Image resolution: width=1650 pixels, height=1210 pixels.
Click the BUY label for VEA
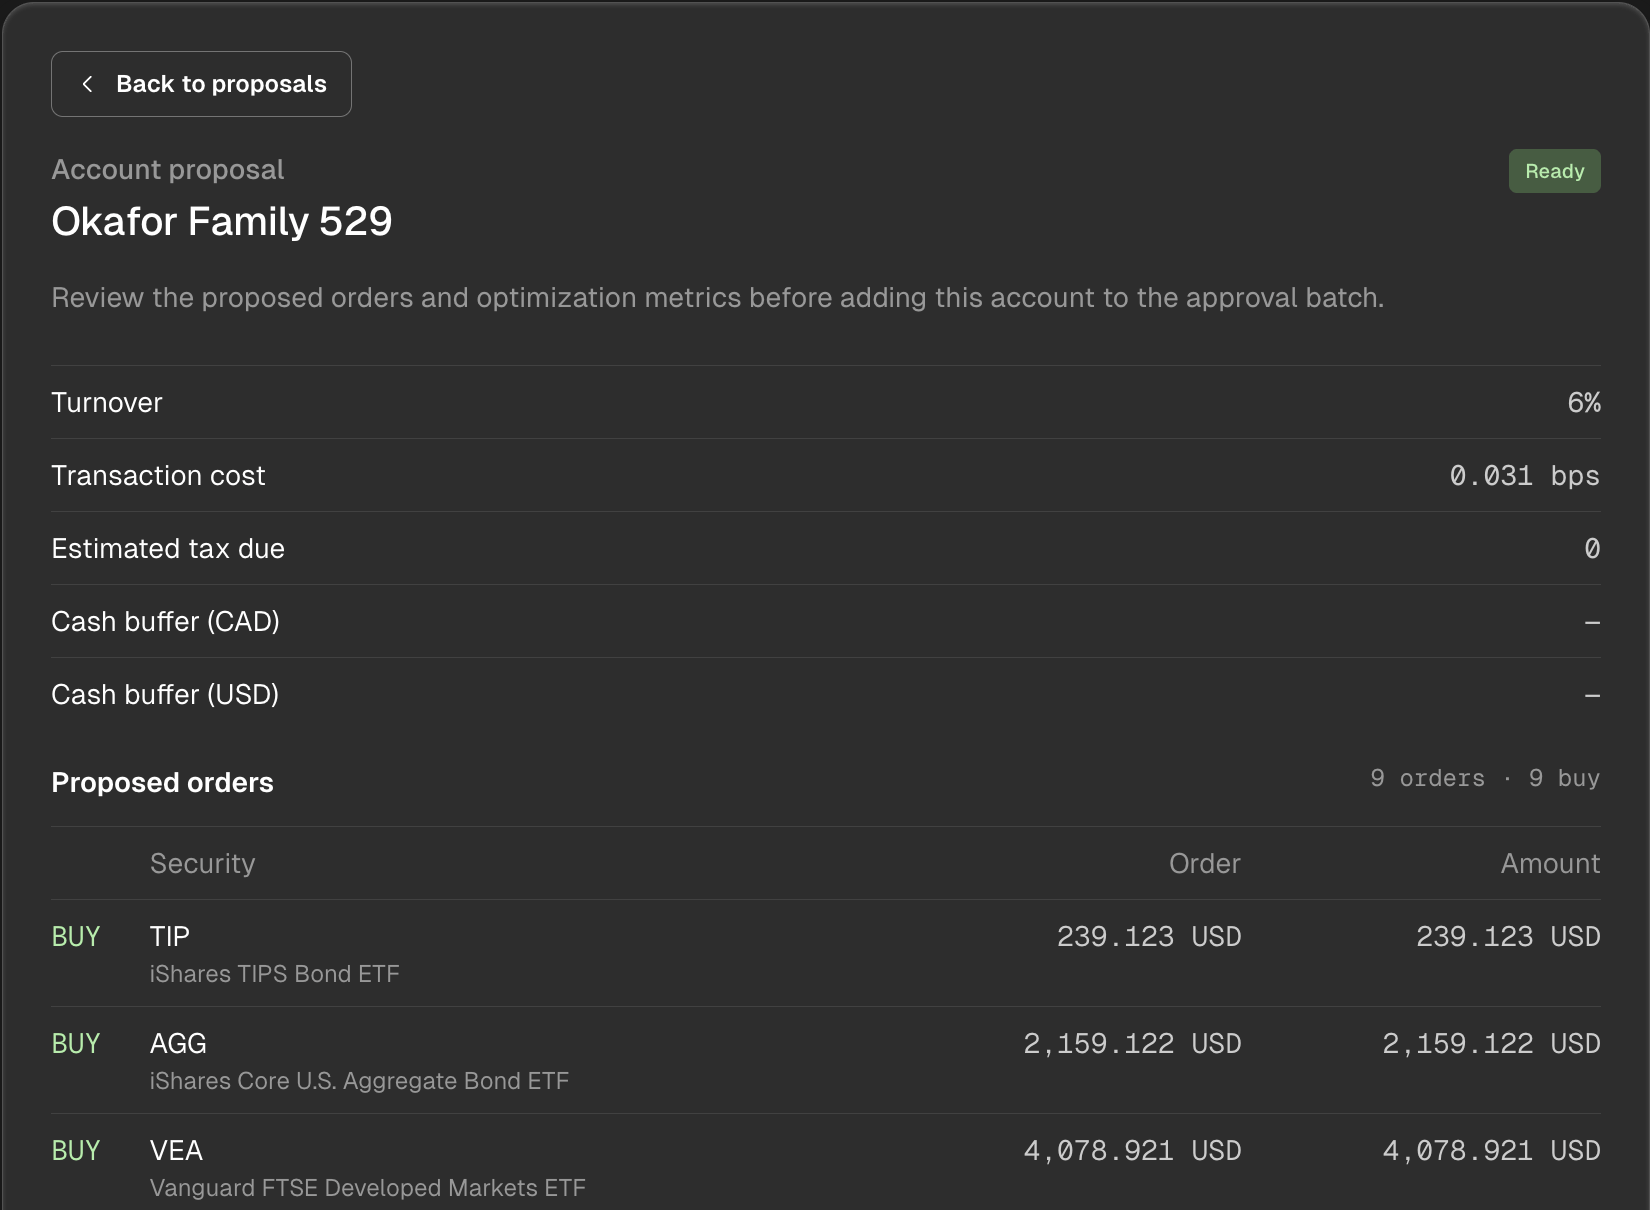(x=76, y=1150)
